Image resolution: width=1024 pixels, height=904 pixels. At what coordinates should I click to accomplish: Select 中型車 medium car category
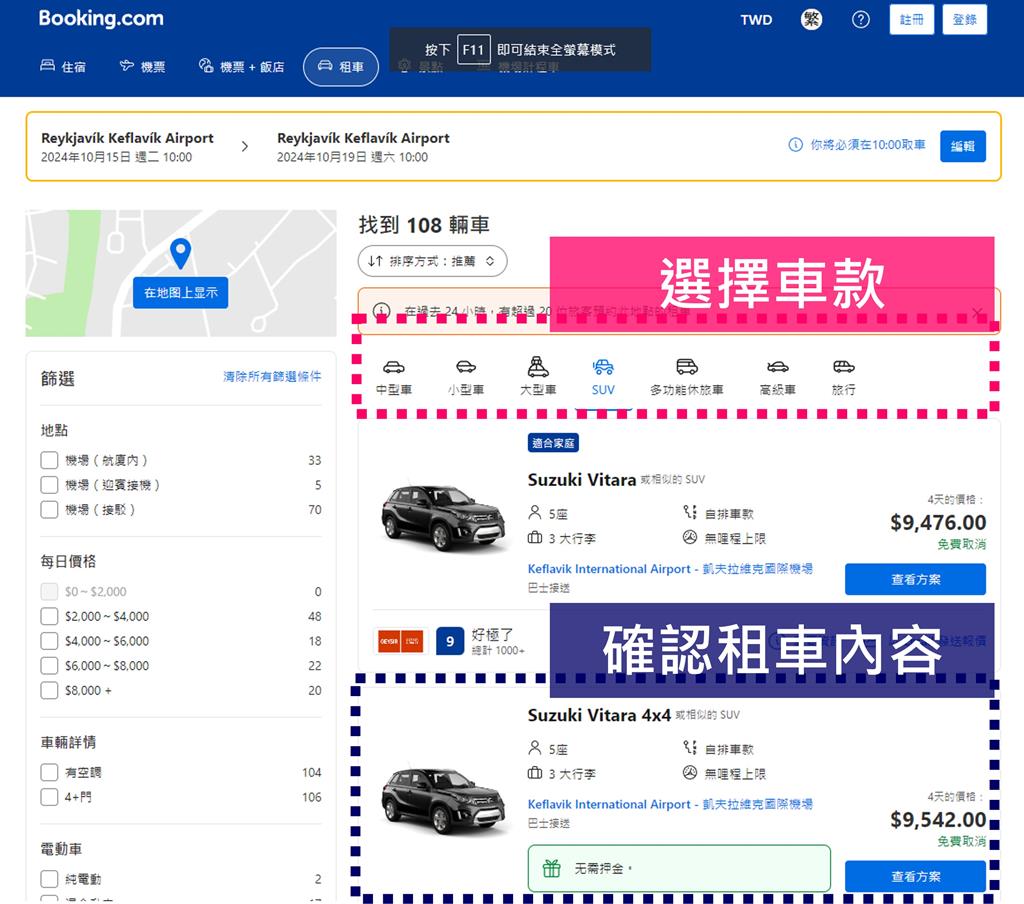(x=394, y=377)
